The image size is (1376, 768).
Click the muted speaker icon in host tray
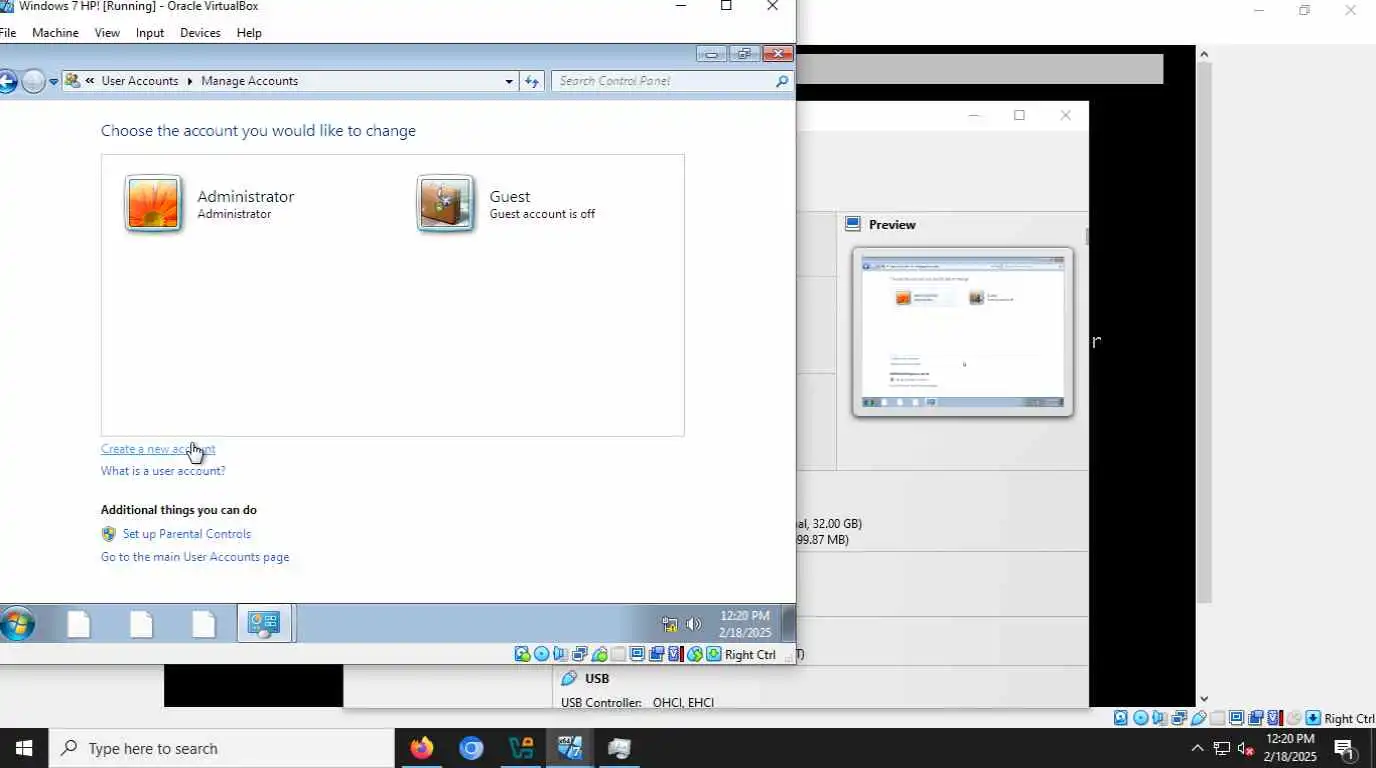click(x=1246, y=748)
